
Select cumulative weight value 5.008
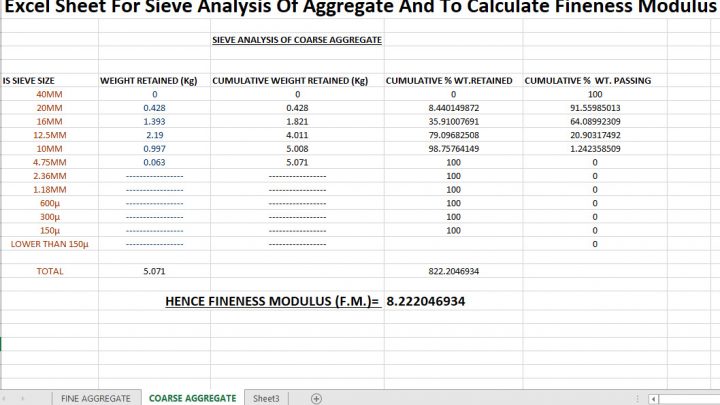[x=297, y=149]
